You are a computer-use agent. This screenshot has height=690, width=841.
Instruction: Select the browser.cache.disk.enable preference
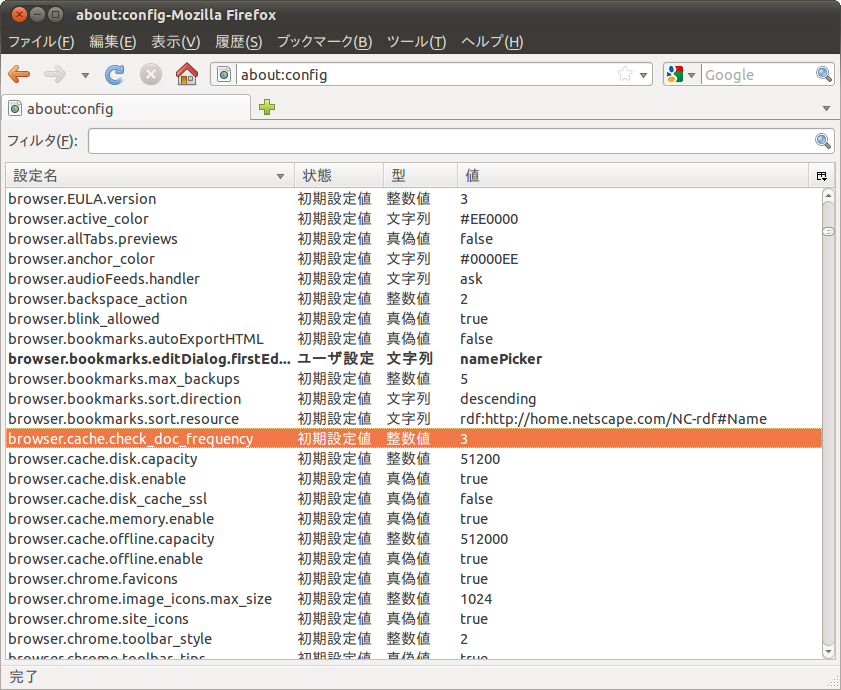pyautogui.click(x=414, y=479)
